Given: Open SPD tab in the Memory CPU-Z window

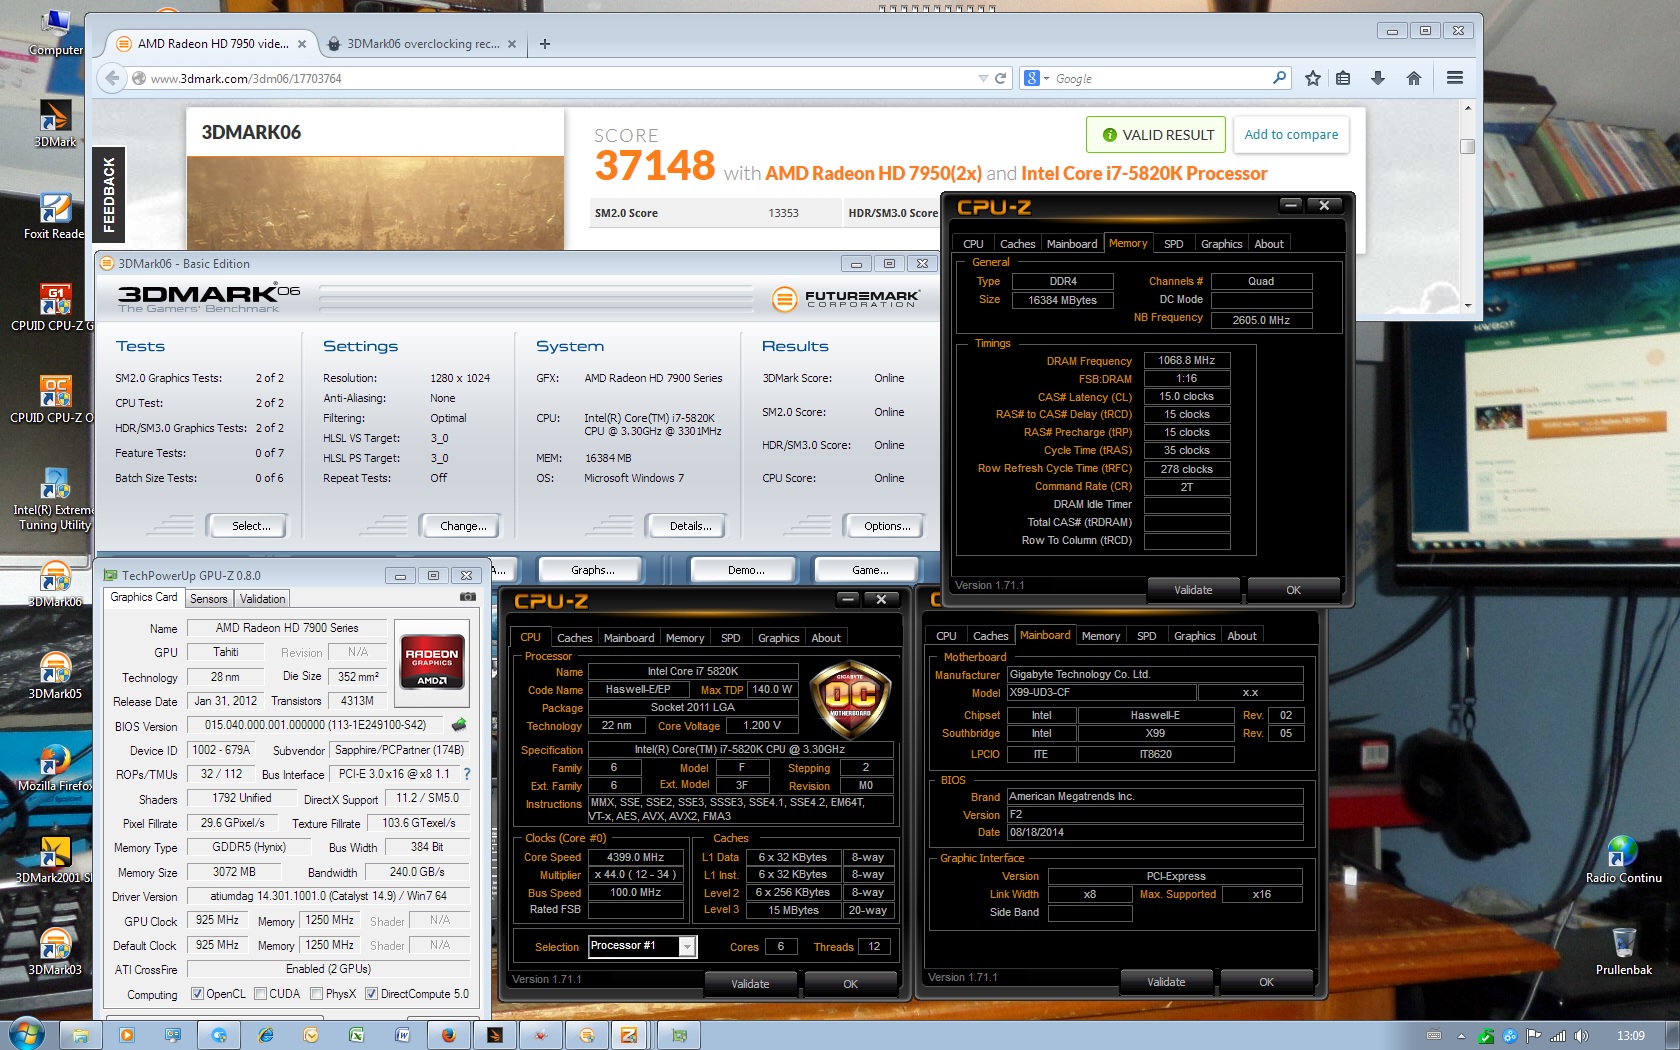Looking at the screenshot, I should (x=1174, y=244).
